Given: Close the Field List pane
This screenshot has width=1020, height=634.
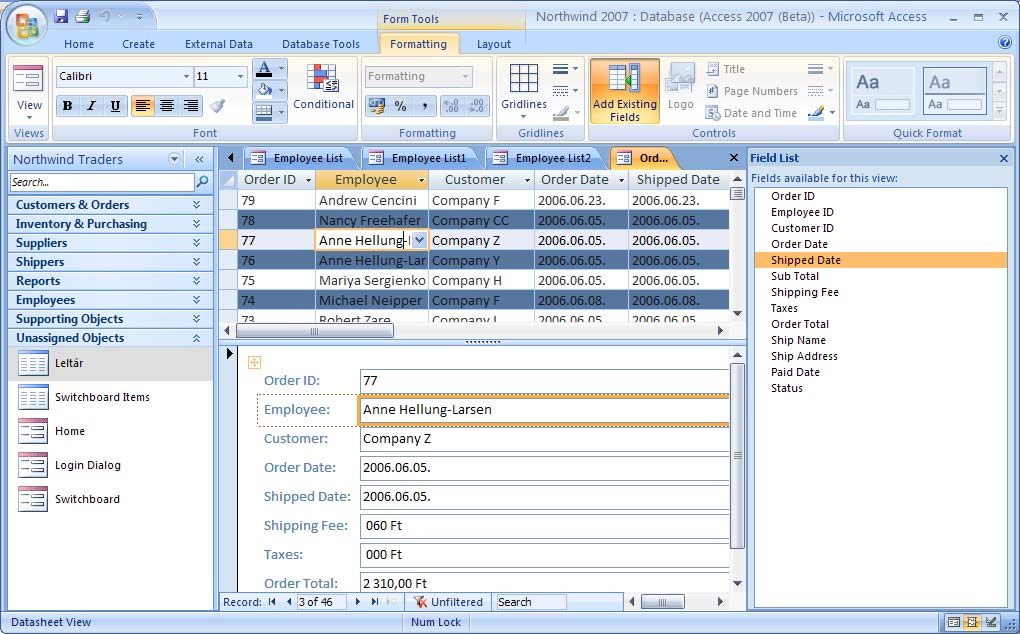Looking at the screenshot, I should point(1004,158).
